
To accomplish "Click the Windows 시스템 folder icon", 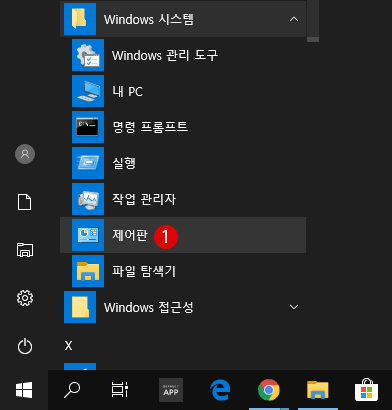I will (80, 19).
